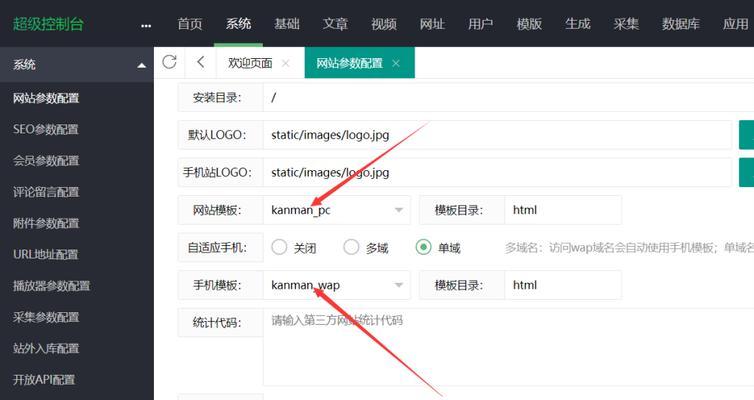
Task: Open 网站参数配置 in the sidebar
Action: 46,98
